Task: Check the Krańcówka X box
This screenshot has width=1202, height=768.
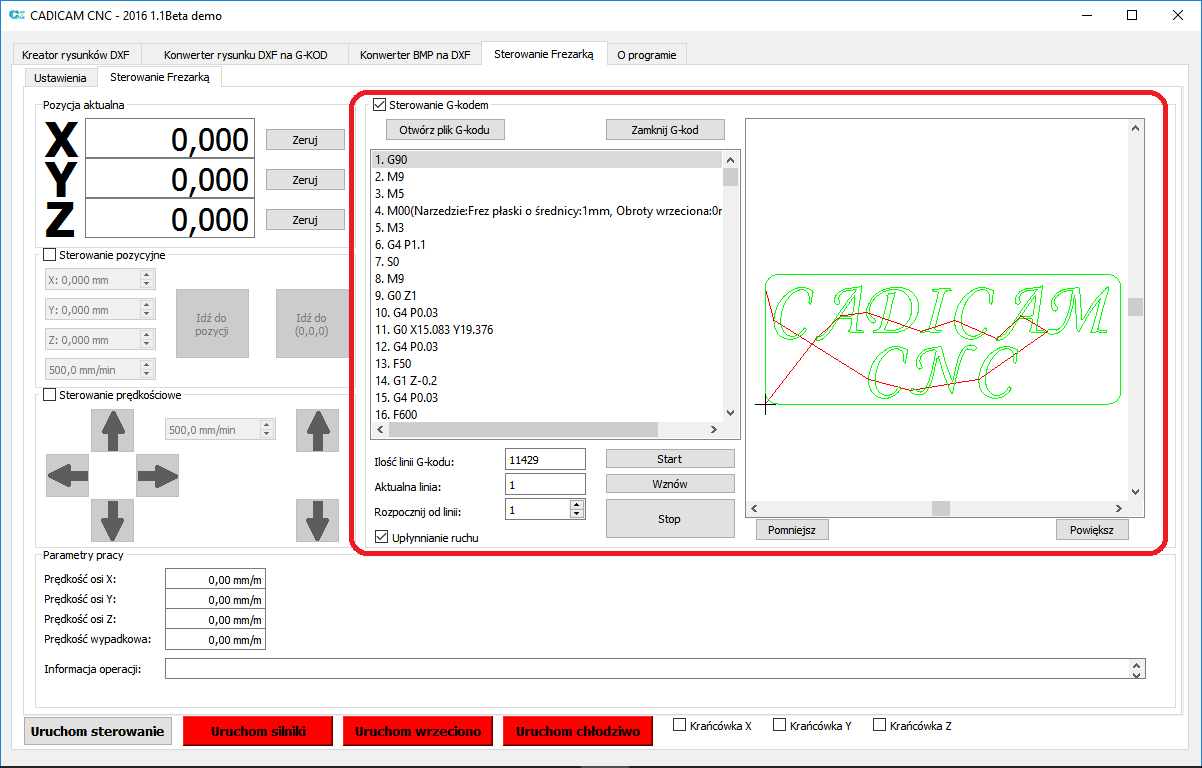Action: pyautogui.click(x=680, y=725)
